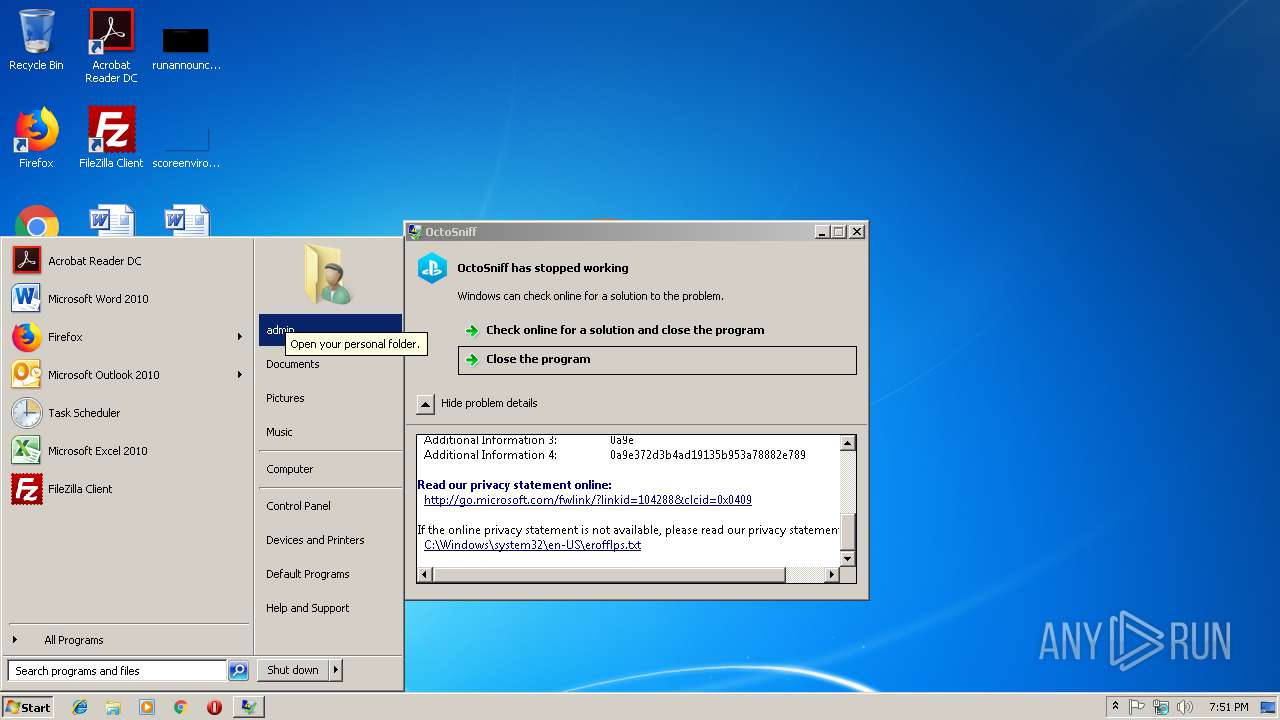This screenshot has height=720, width=1280.
Task: Open Music from Start menu
Action: pyautogui.click(x=330, y=432)
